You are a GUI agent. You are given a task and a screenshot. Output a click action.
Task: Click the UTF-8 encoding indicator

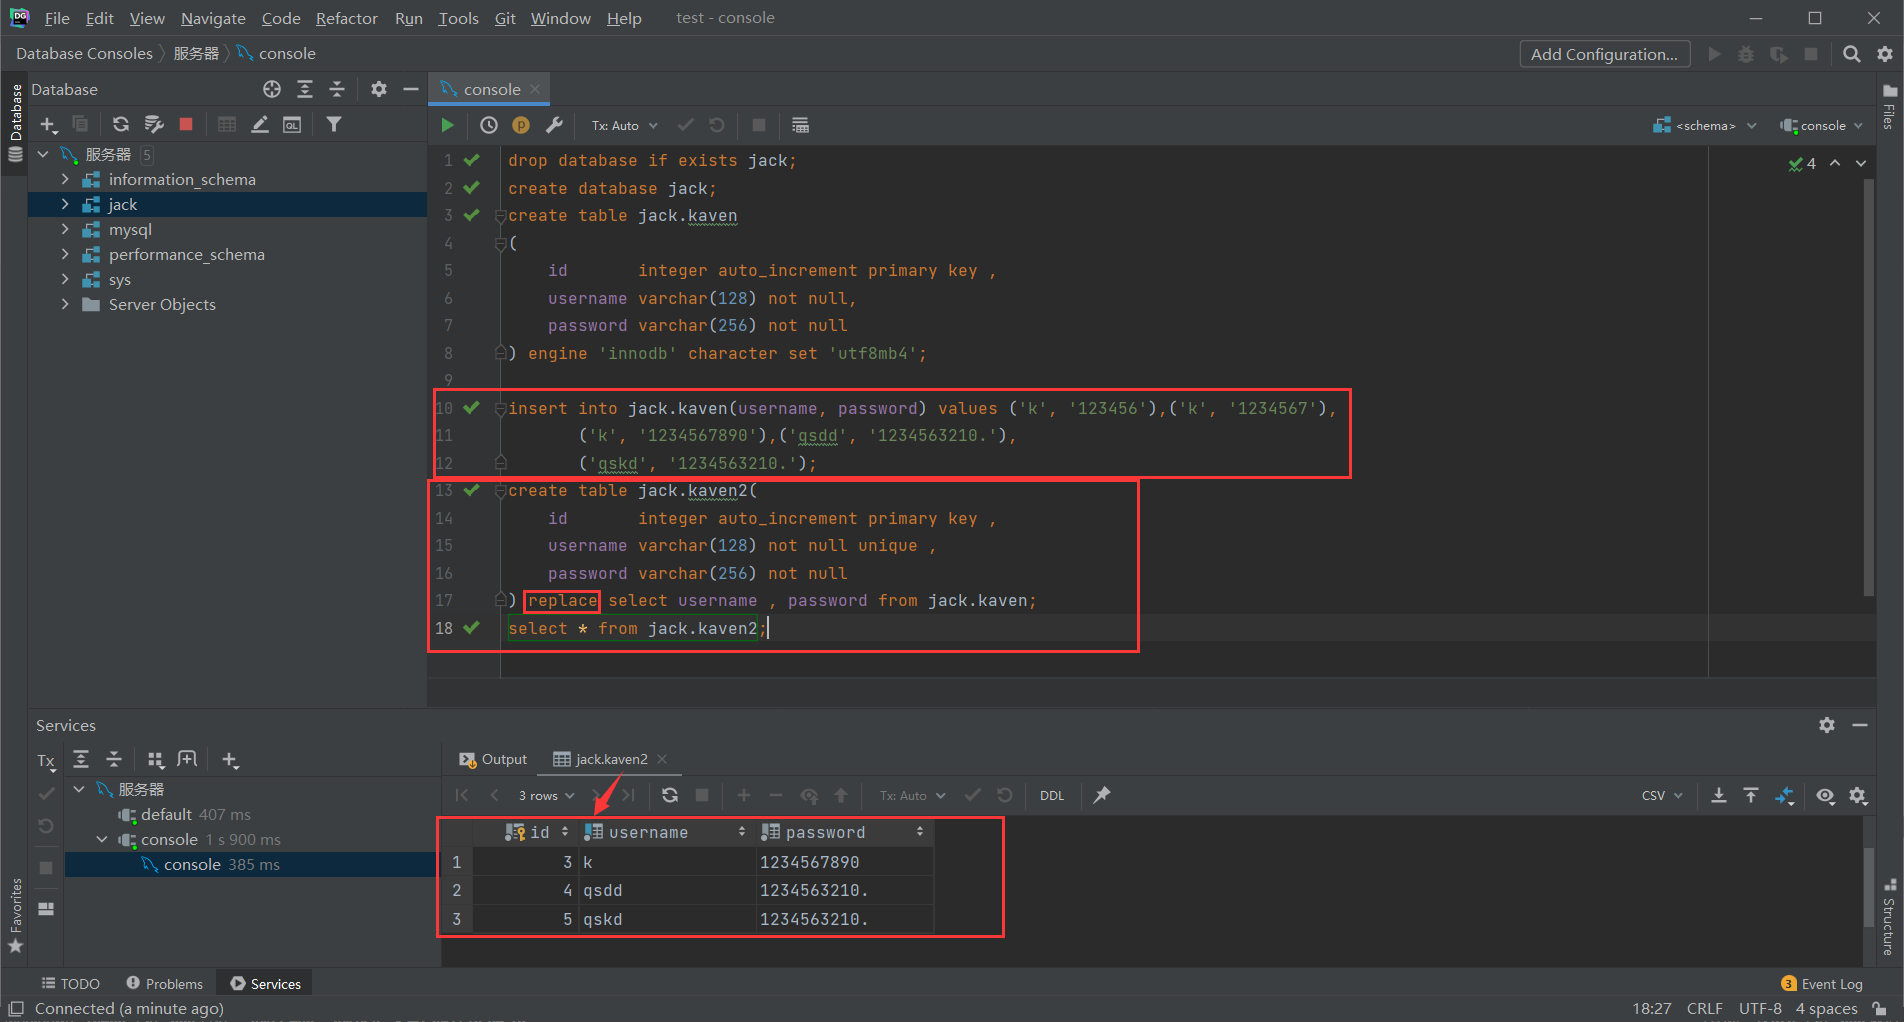1760,1008
